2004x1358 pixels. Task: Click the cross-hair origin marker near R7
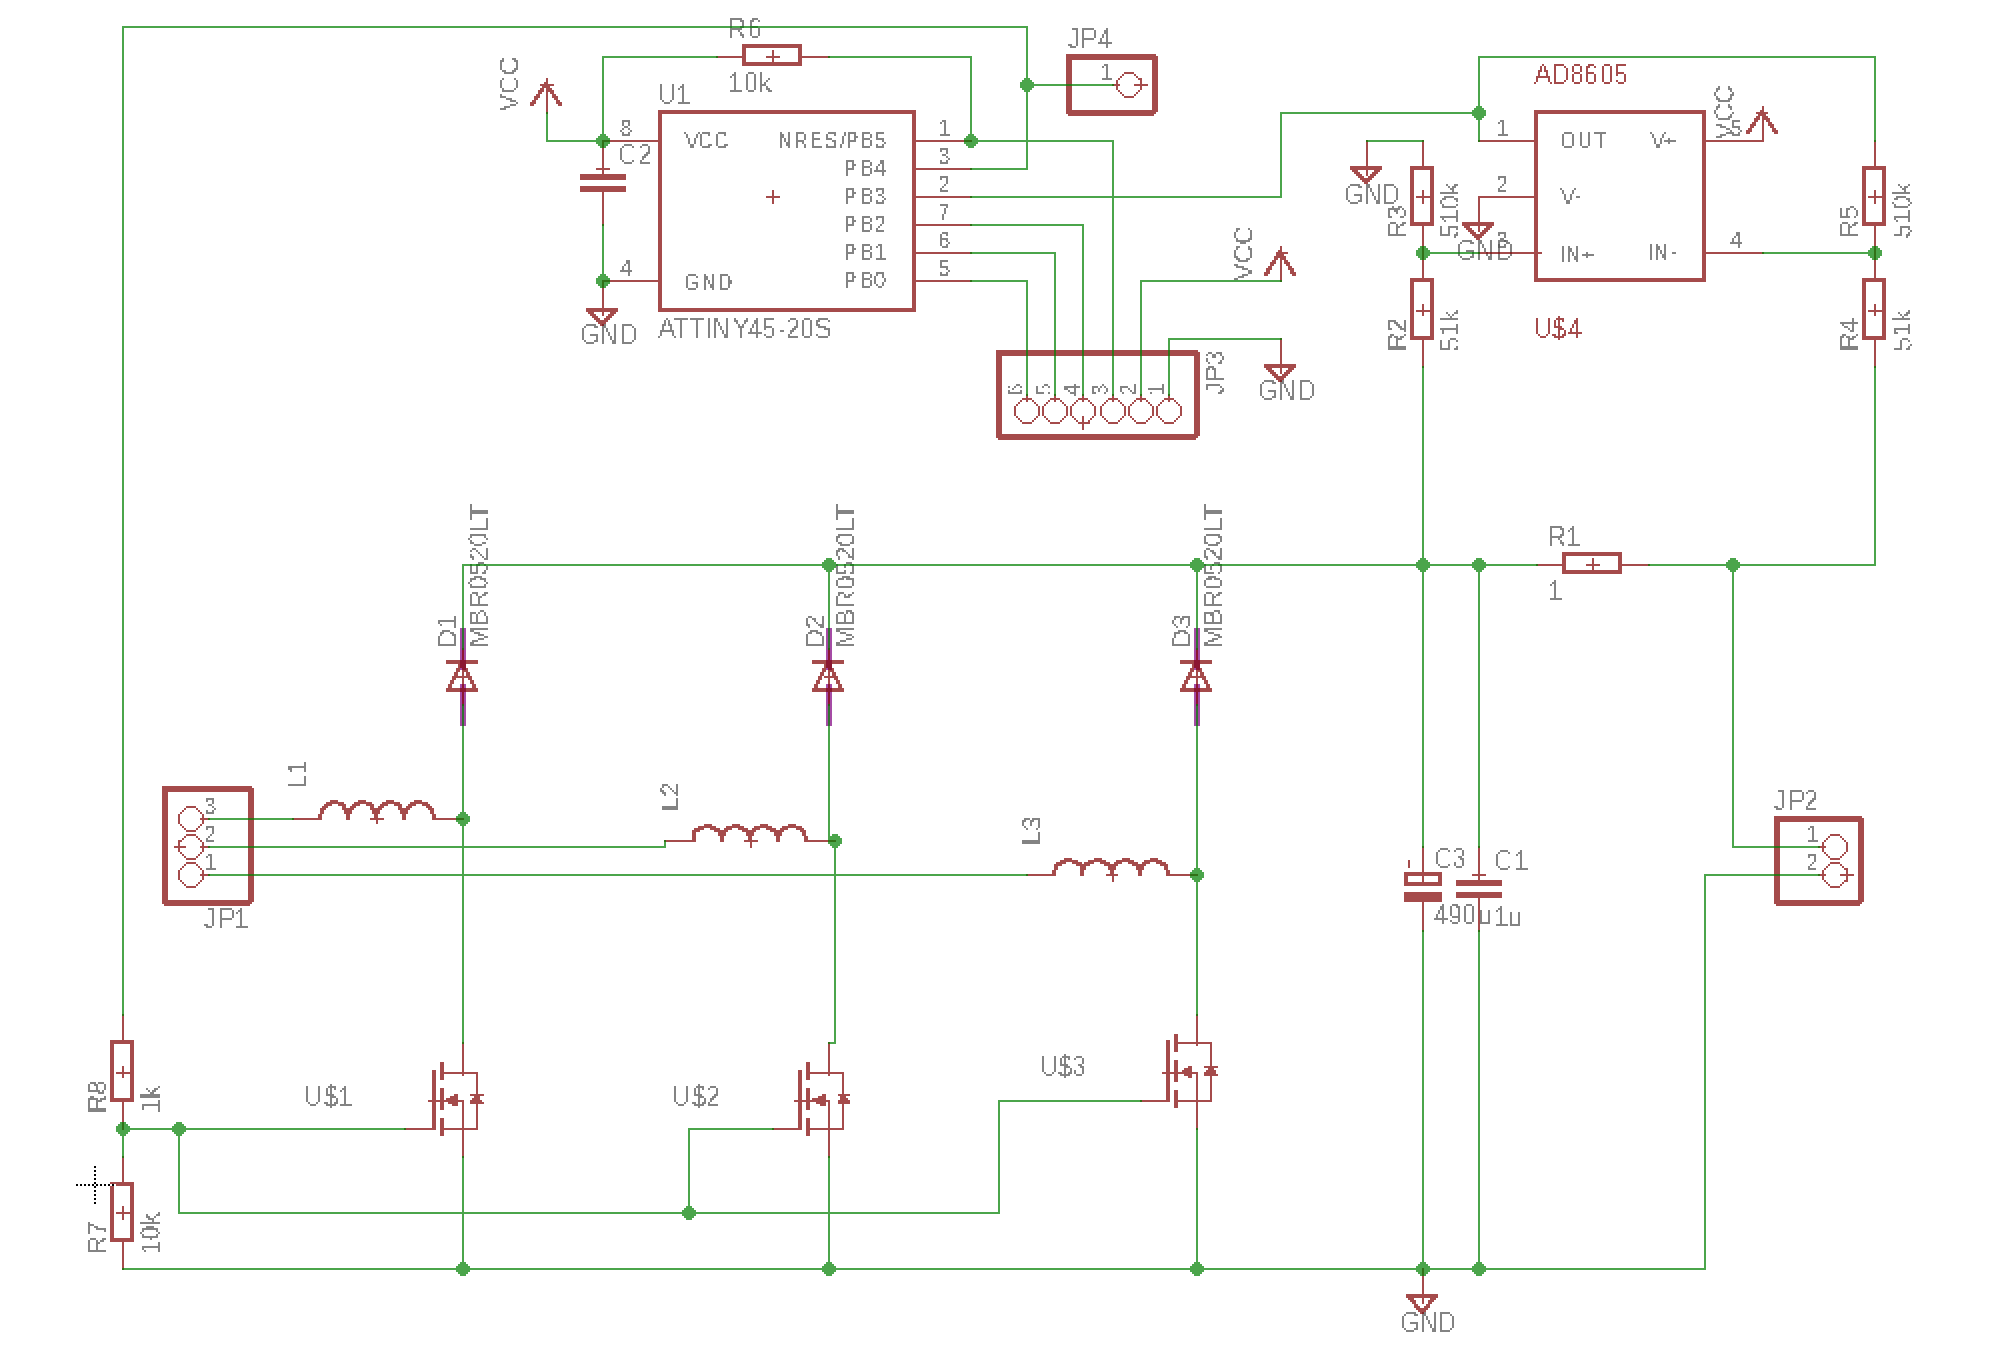[x=93, y=1185]
